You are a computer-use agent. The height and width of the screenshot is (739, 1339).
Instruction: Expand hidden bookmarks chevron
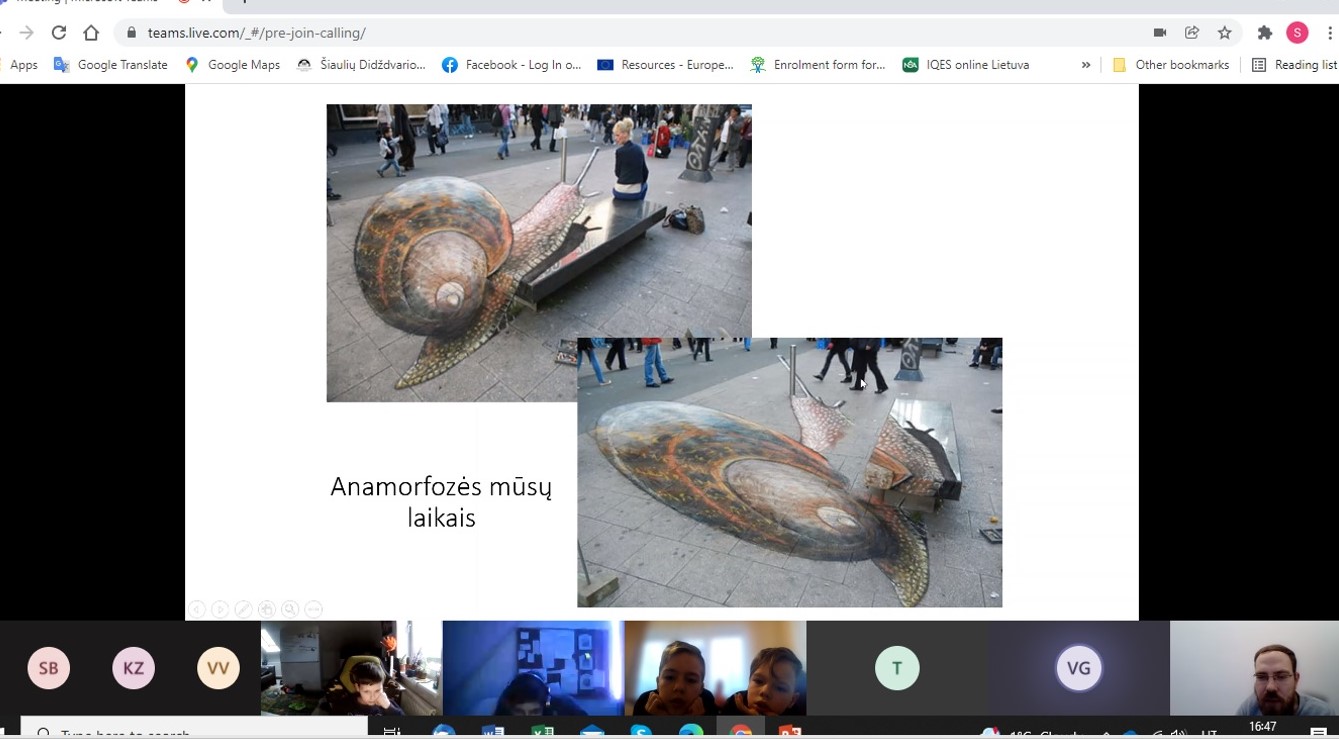(1086, 65)
